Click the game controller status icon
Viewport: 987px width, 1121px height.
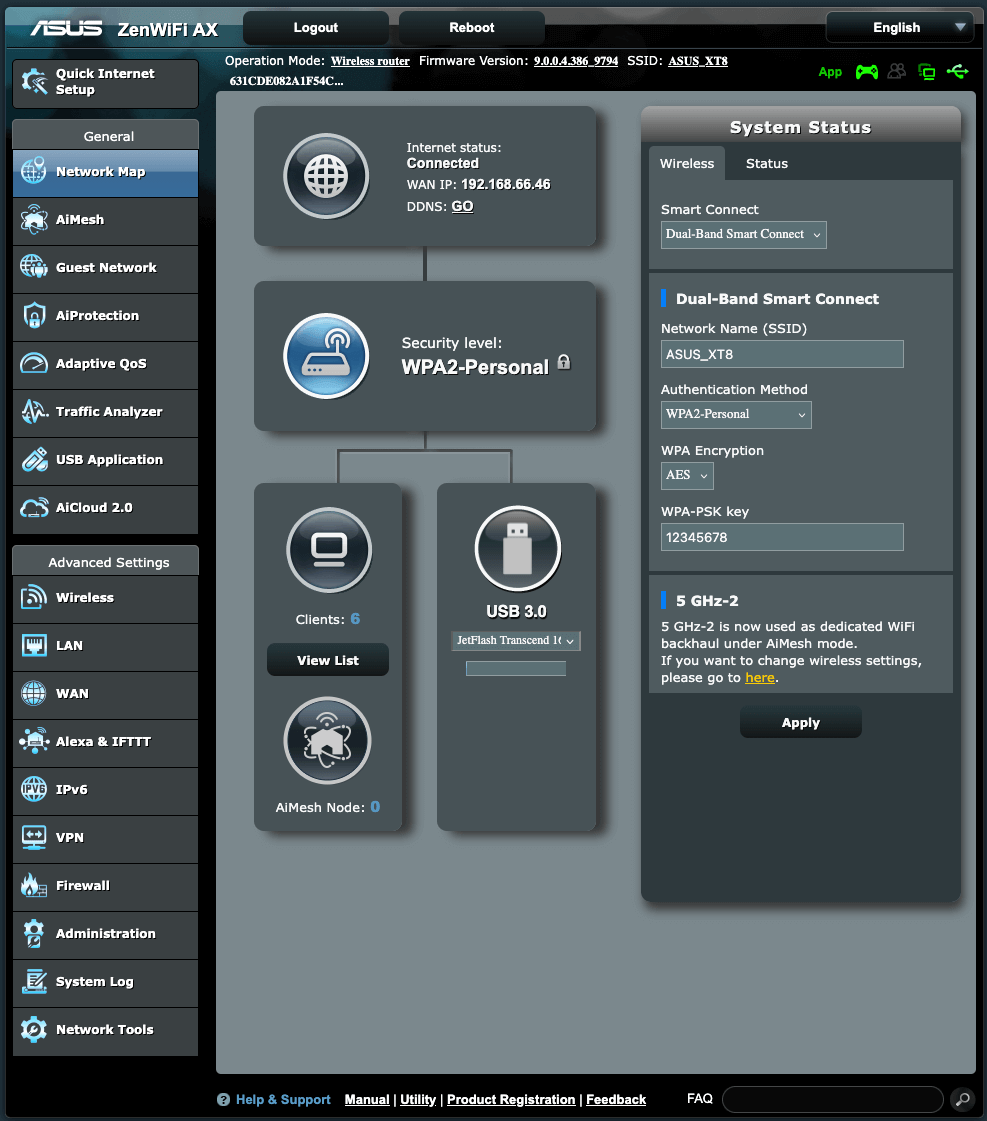click(x=867, y=71)
